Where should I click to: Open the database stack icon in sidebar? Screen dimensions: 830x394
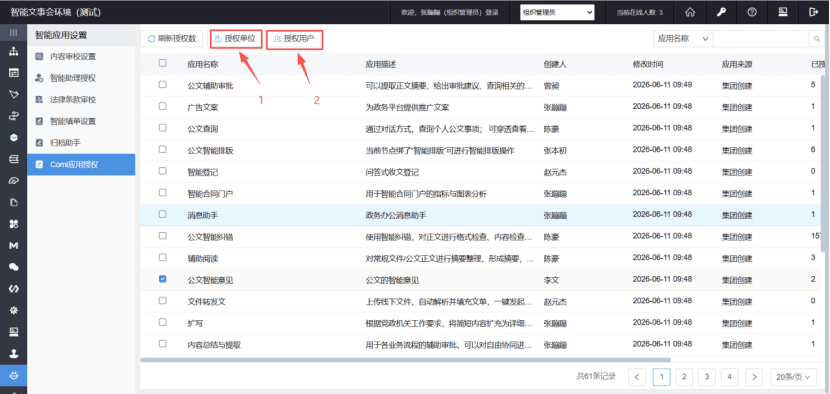point(14,159)
